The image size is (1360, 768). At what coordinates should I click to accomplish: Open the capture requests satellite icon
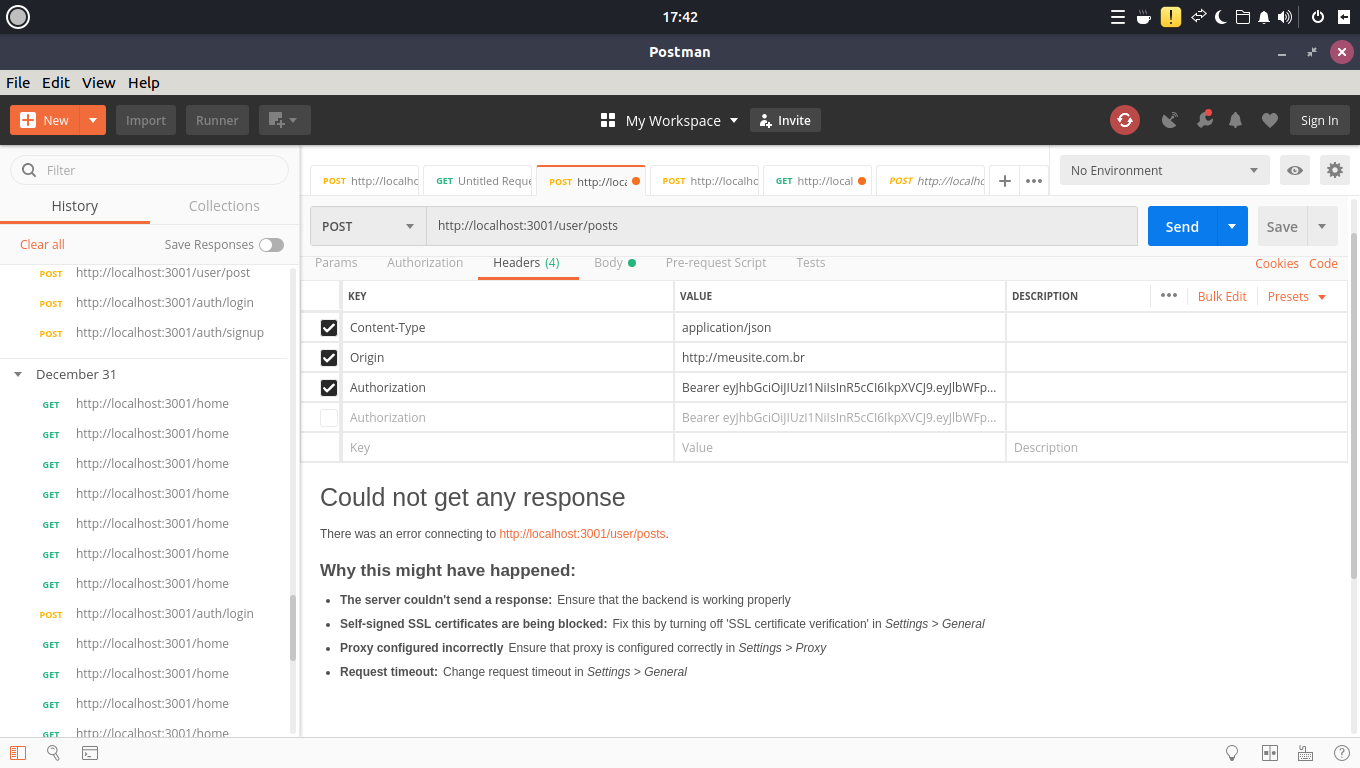coord(1169,120)
